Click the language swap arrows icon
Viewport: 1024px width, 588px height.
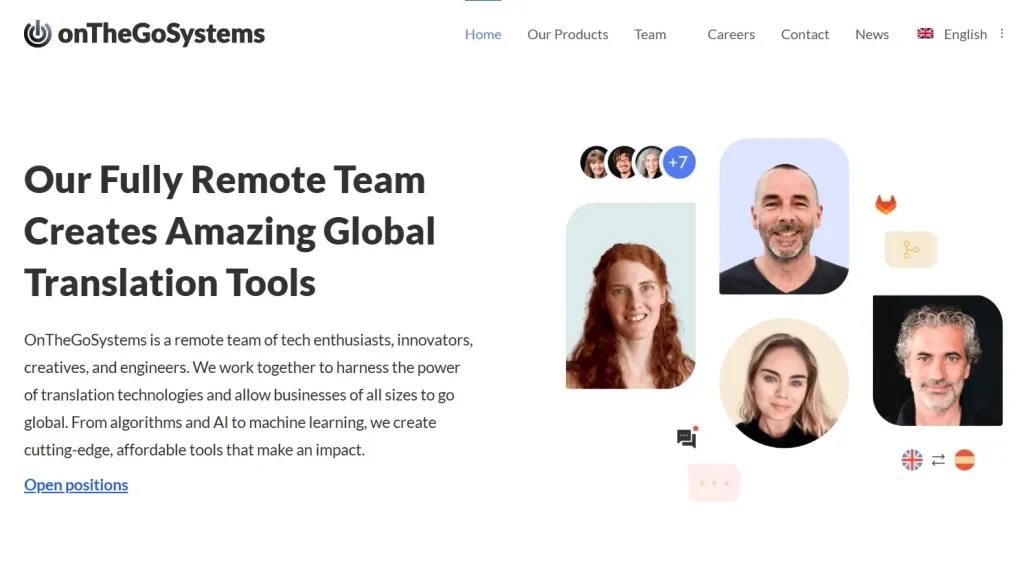coord(938,460)
